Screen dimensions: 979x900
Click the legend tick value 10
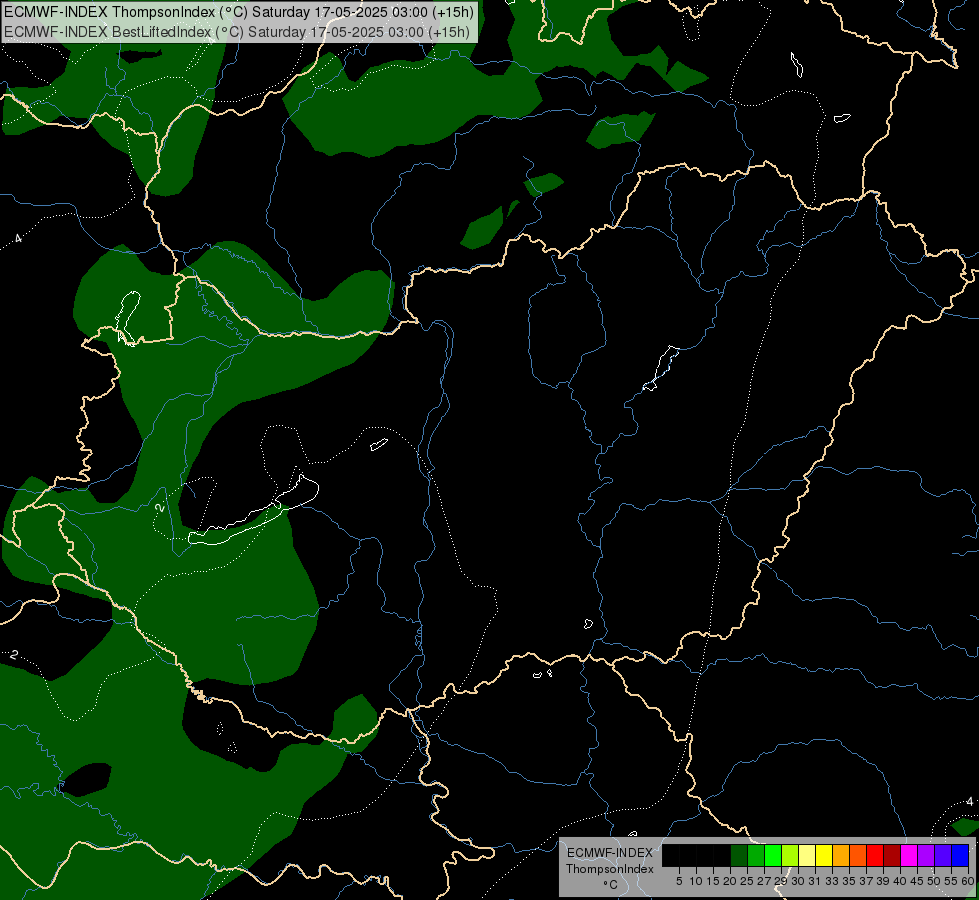696,881
